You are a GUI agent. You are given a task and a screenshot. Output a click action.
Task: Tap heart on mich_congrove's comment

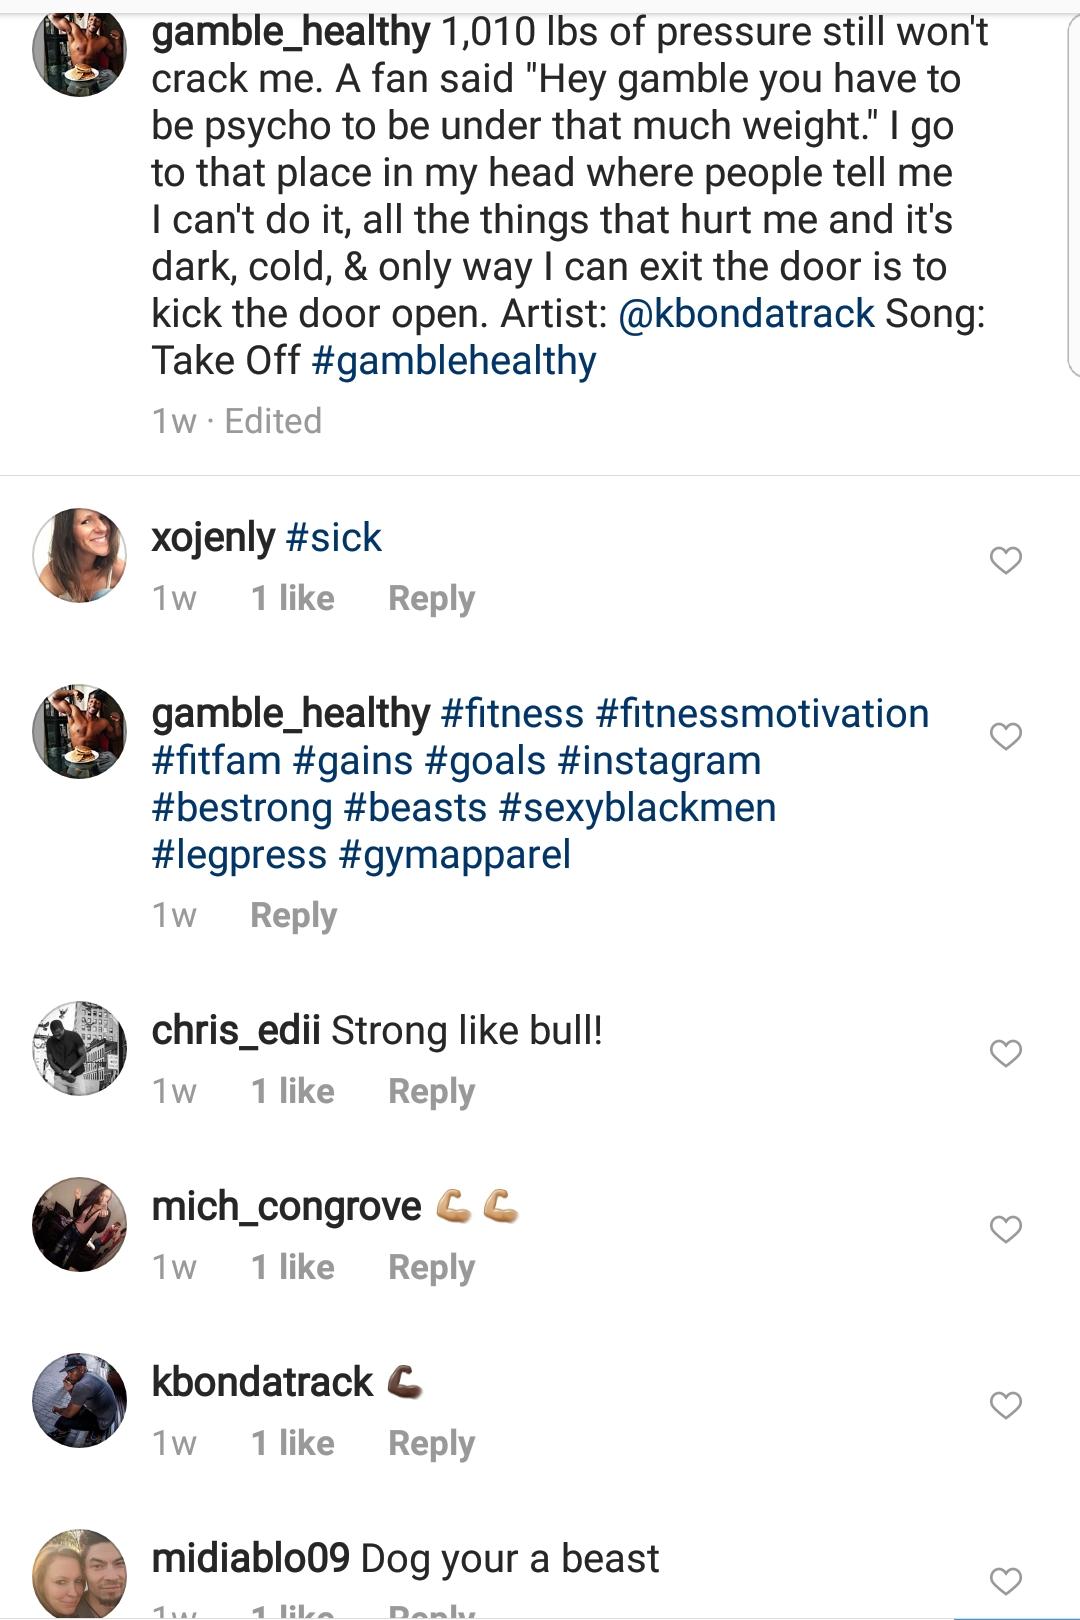(x=1005, y=1229)
